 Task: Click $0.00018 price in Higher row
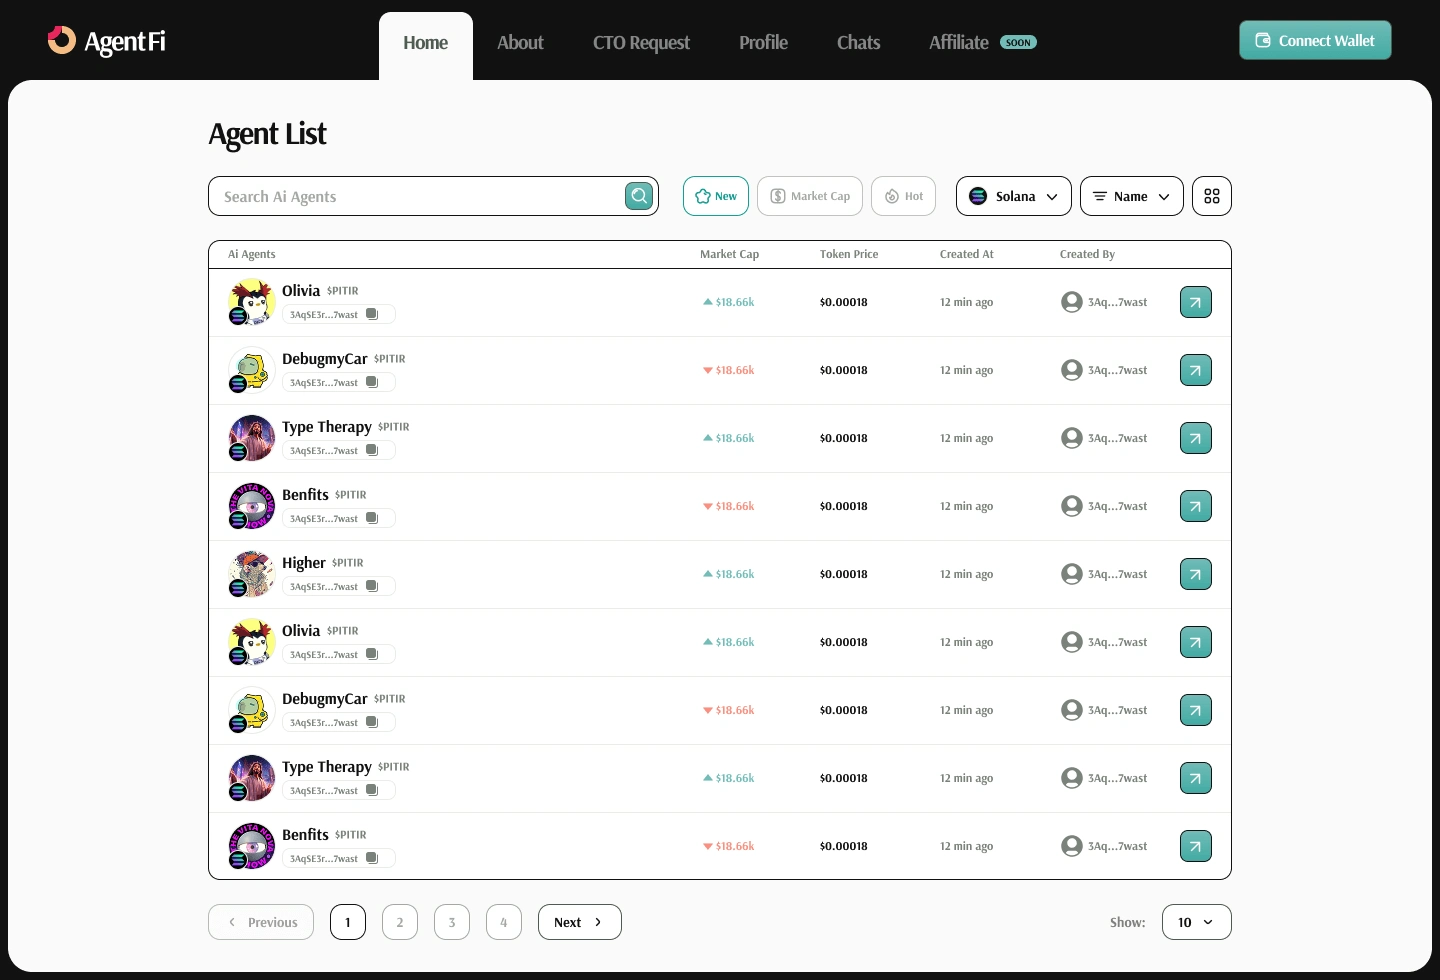coord(844,574)
